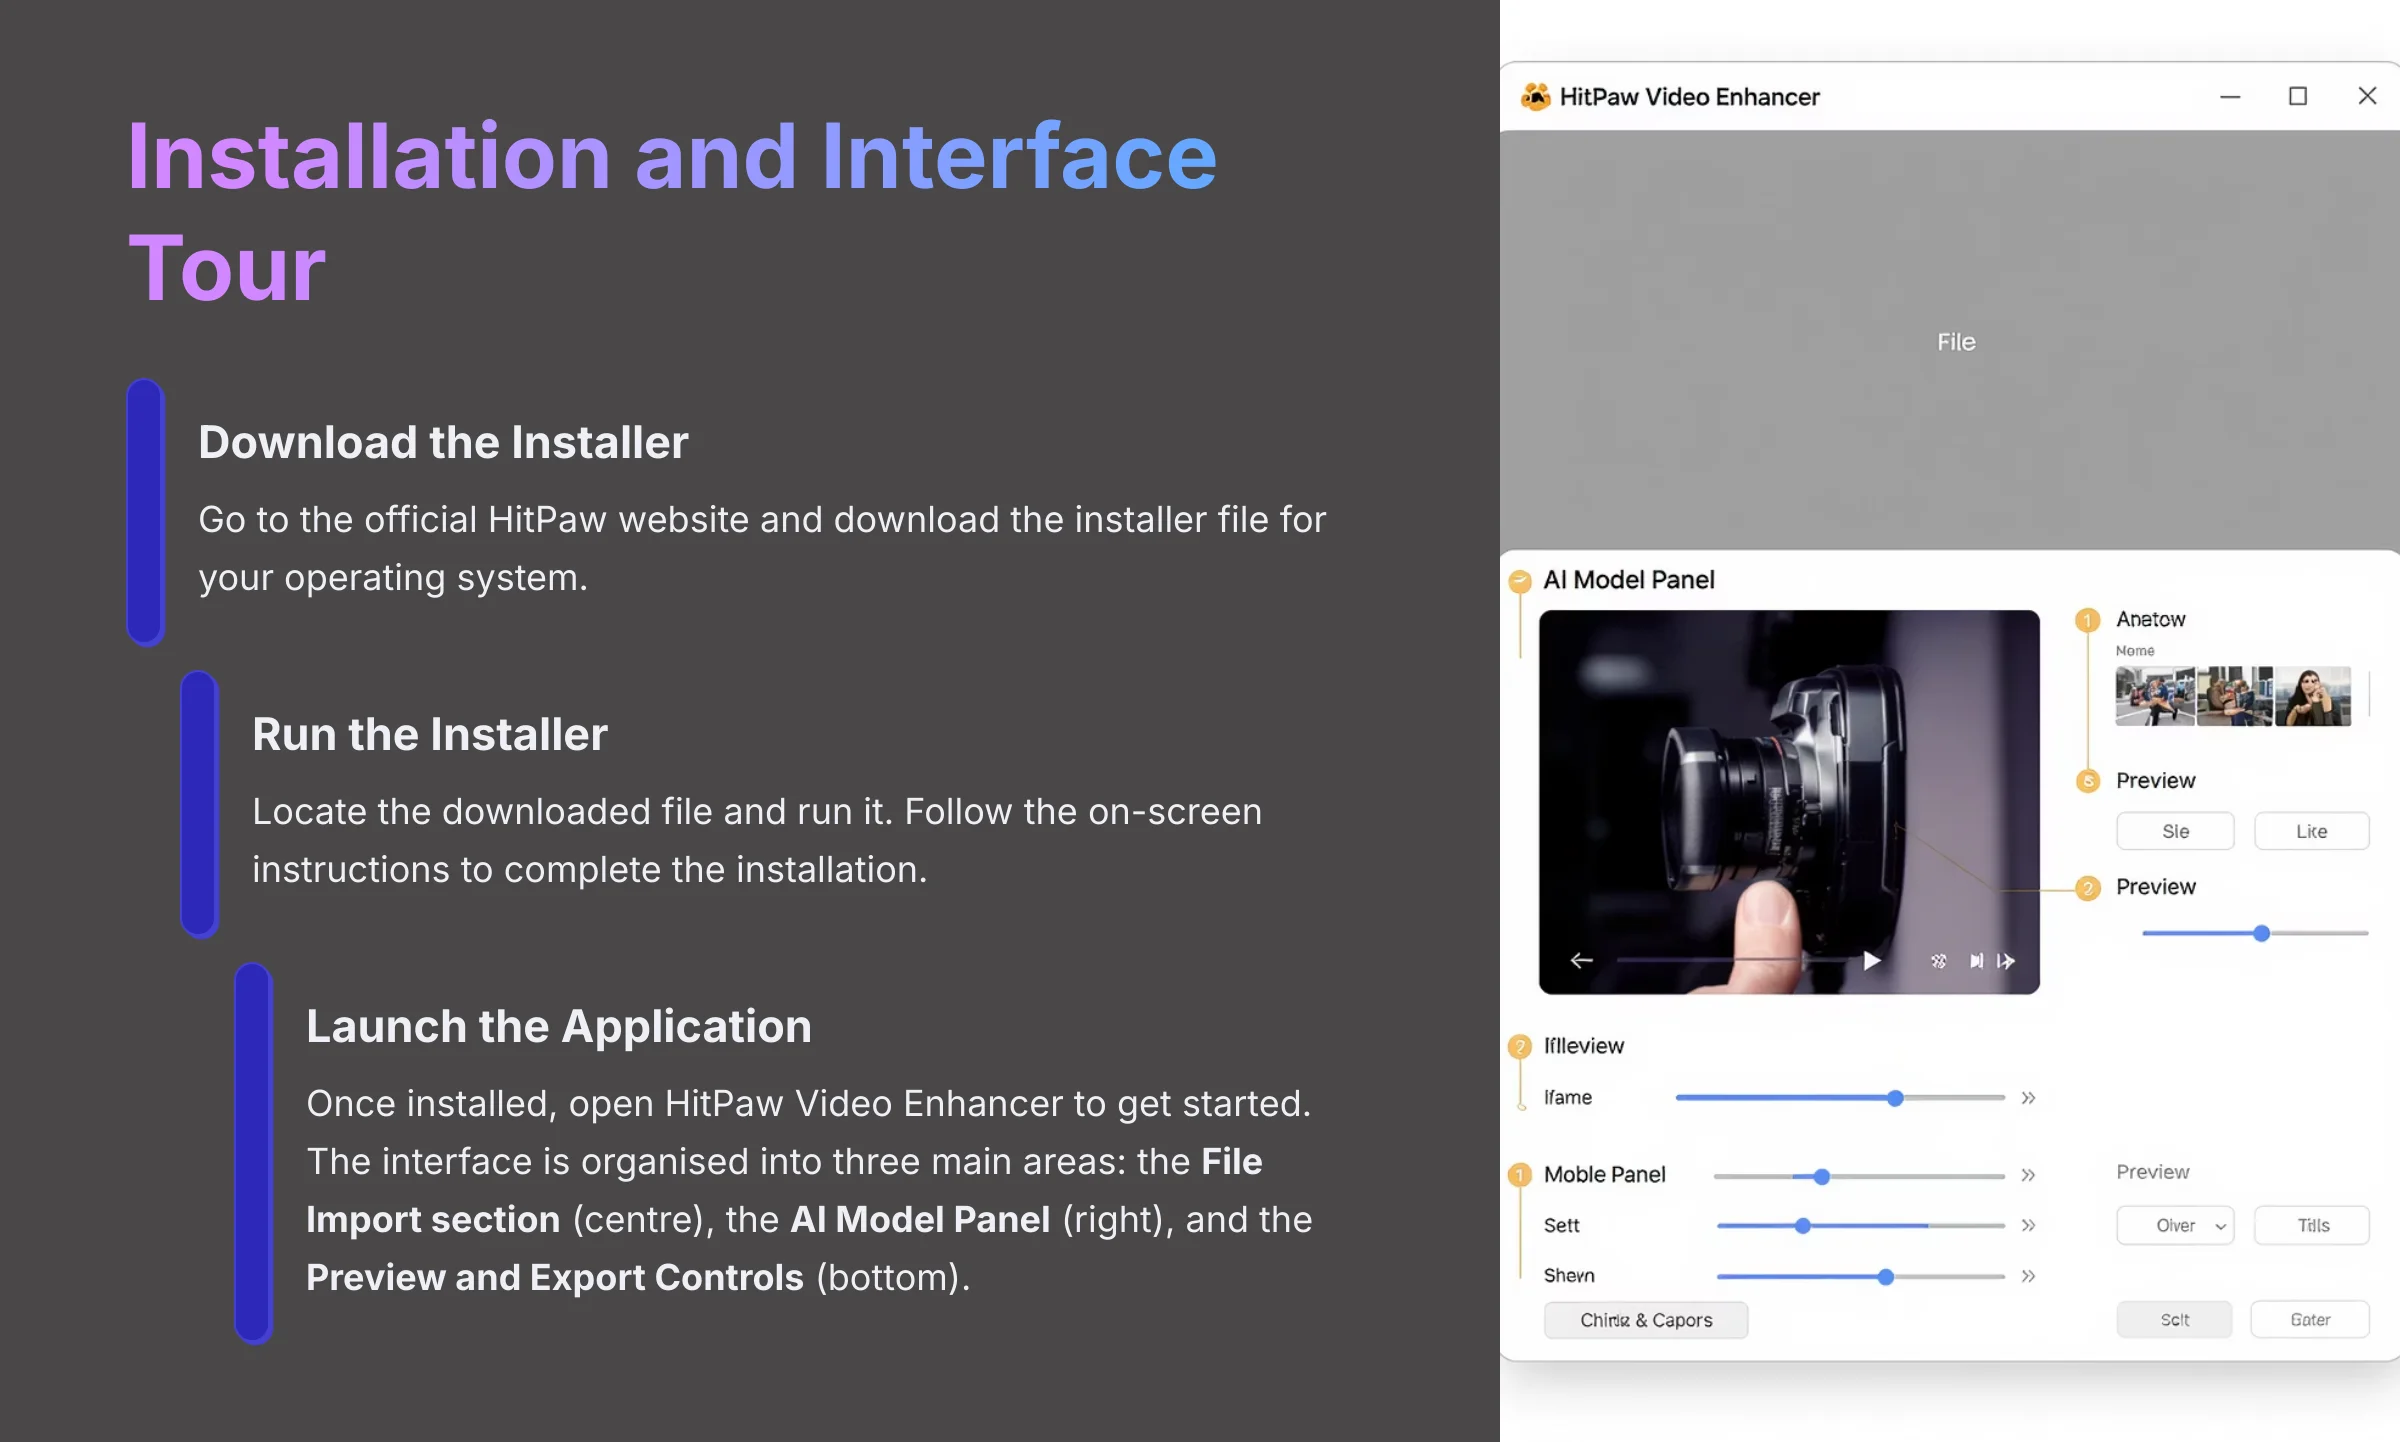
Task: Expand the double chevron beside Moble Panel slider
Action: 2028,1175
